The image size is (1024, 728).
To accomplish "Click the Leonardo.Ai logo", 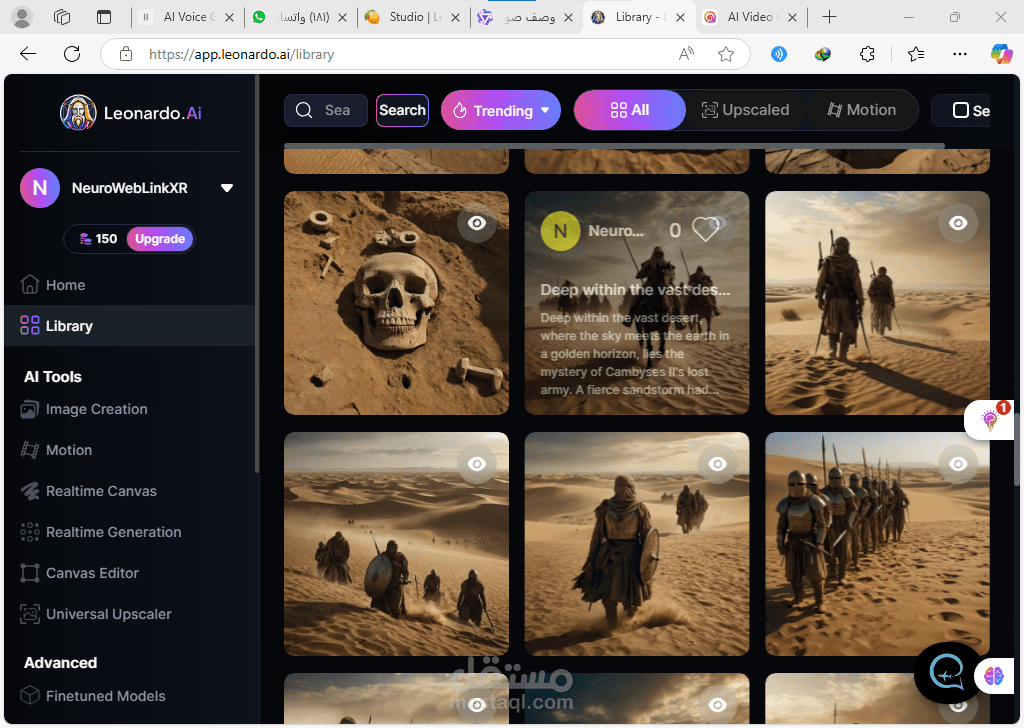I will 131,112.
